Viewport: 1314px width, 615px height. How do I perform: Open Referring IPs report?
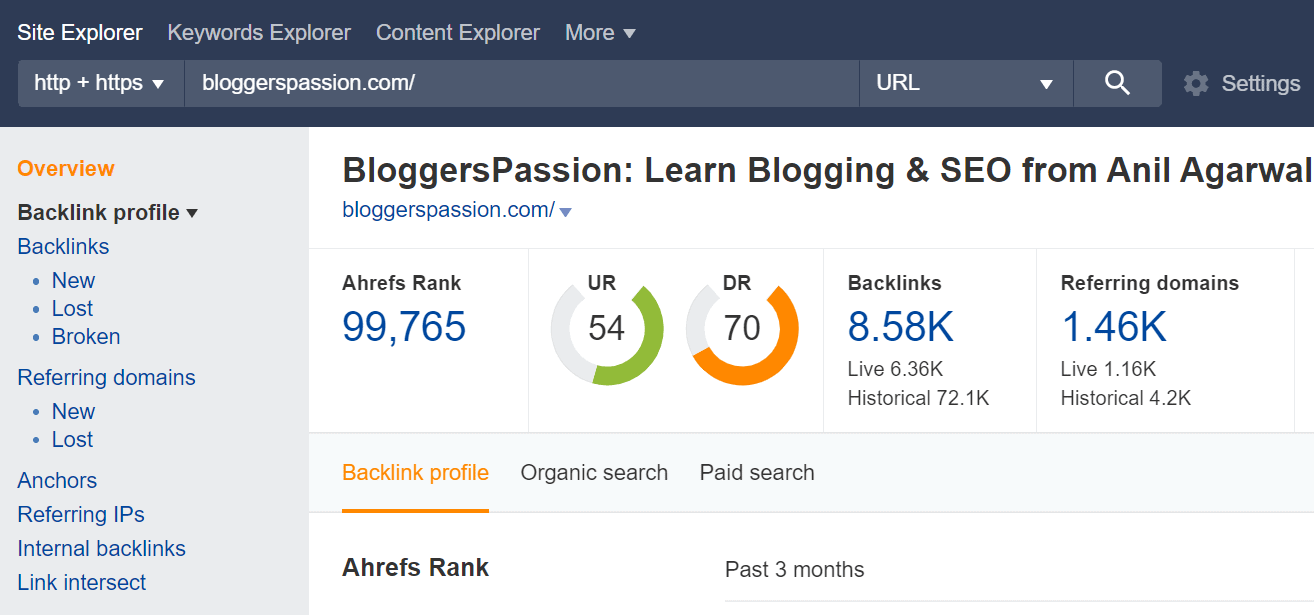coord(81,515)
